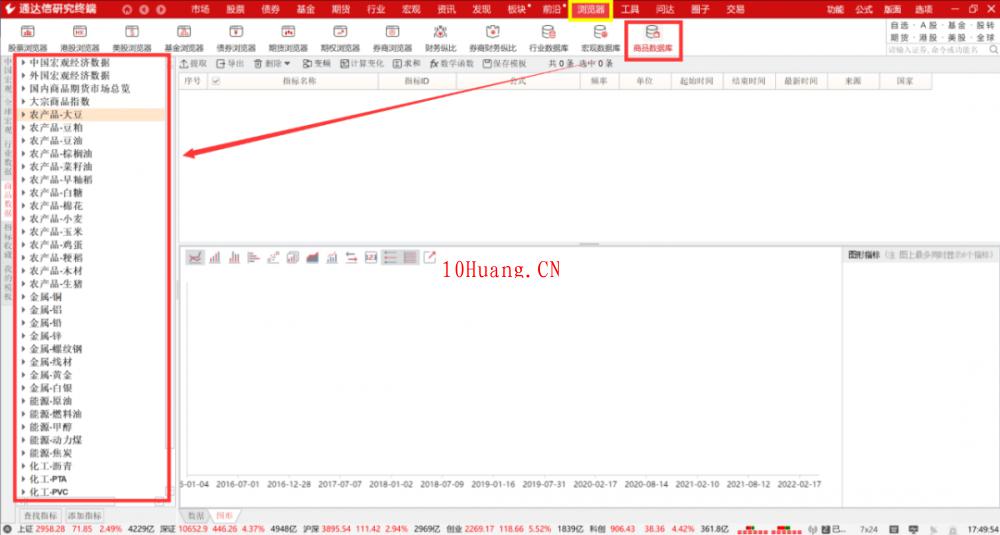
Task: Click the 查找指标 button
Action: (x=40, y=515)
